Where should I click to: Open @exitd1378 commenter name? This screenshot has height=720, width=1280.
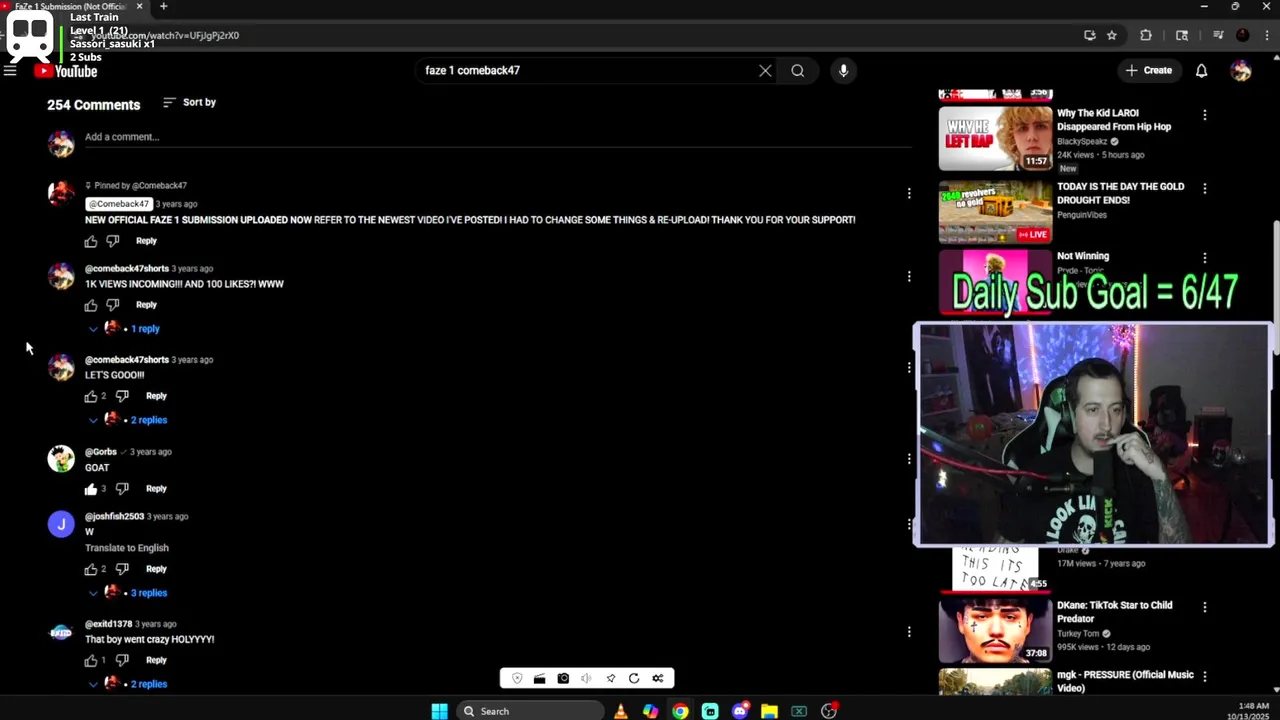point(108,624)
